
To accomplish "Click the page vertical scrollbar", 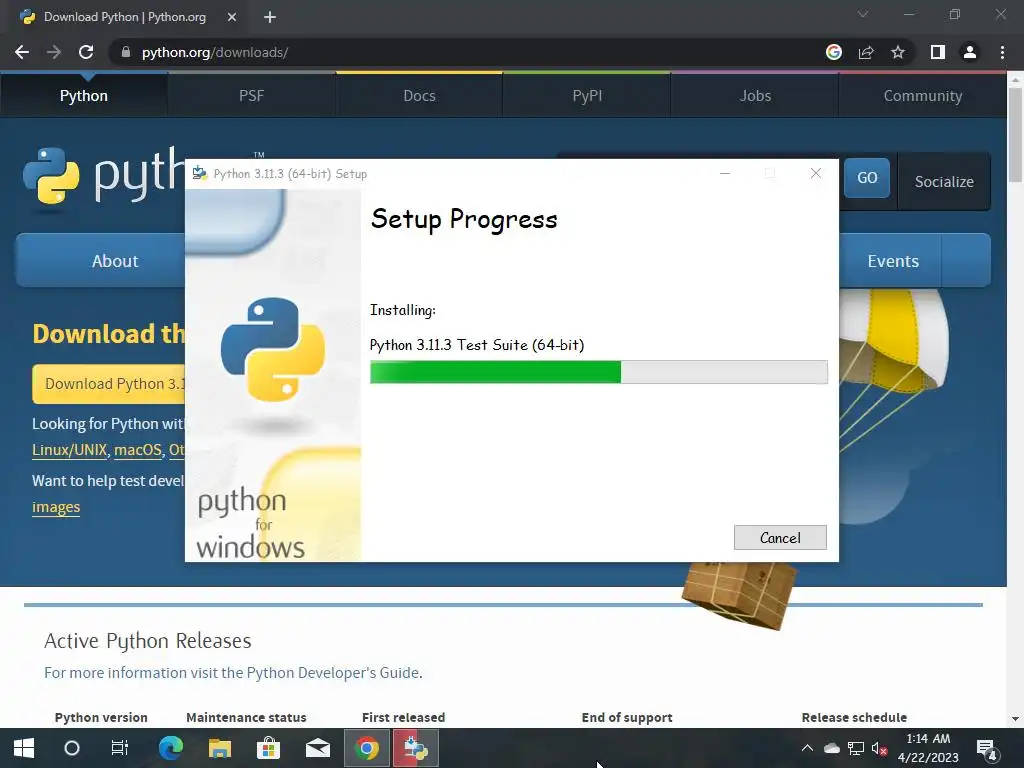I will [x=1015, y=134].
